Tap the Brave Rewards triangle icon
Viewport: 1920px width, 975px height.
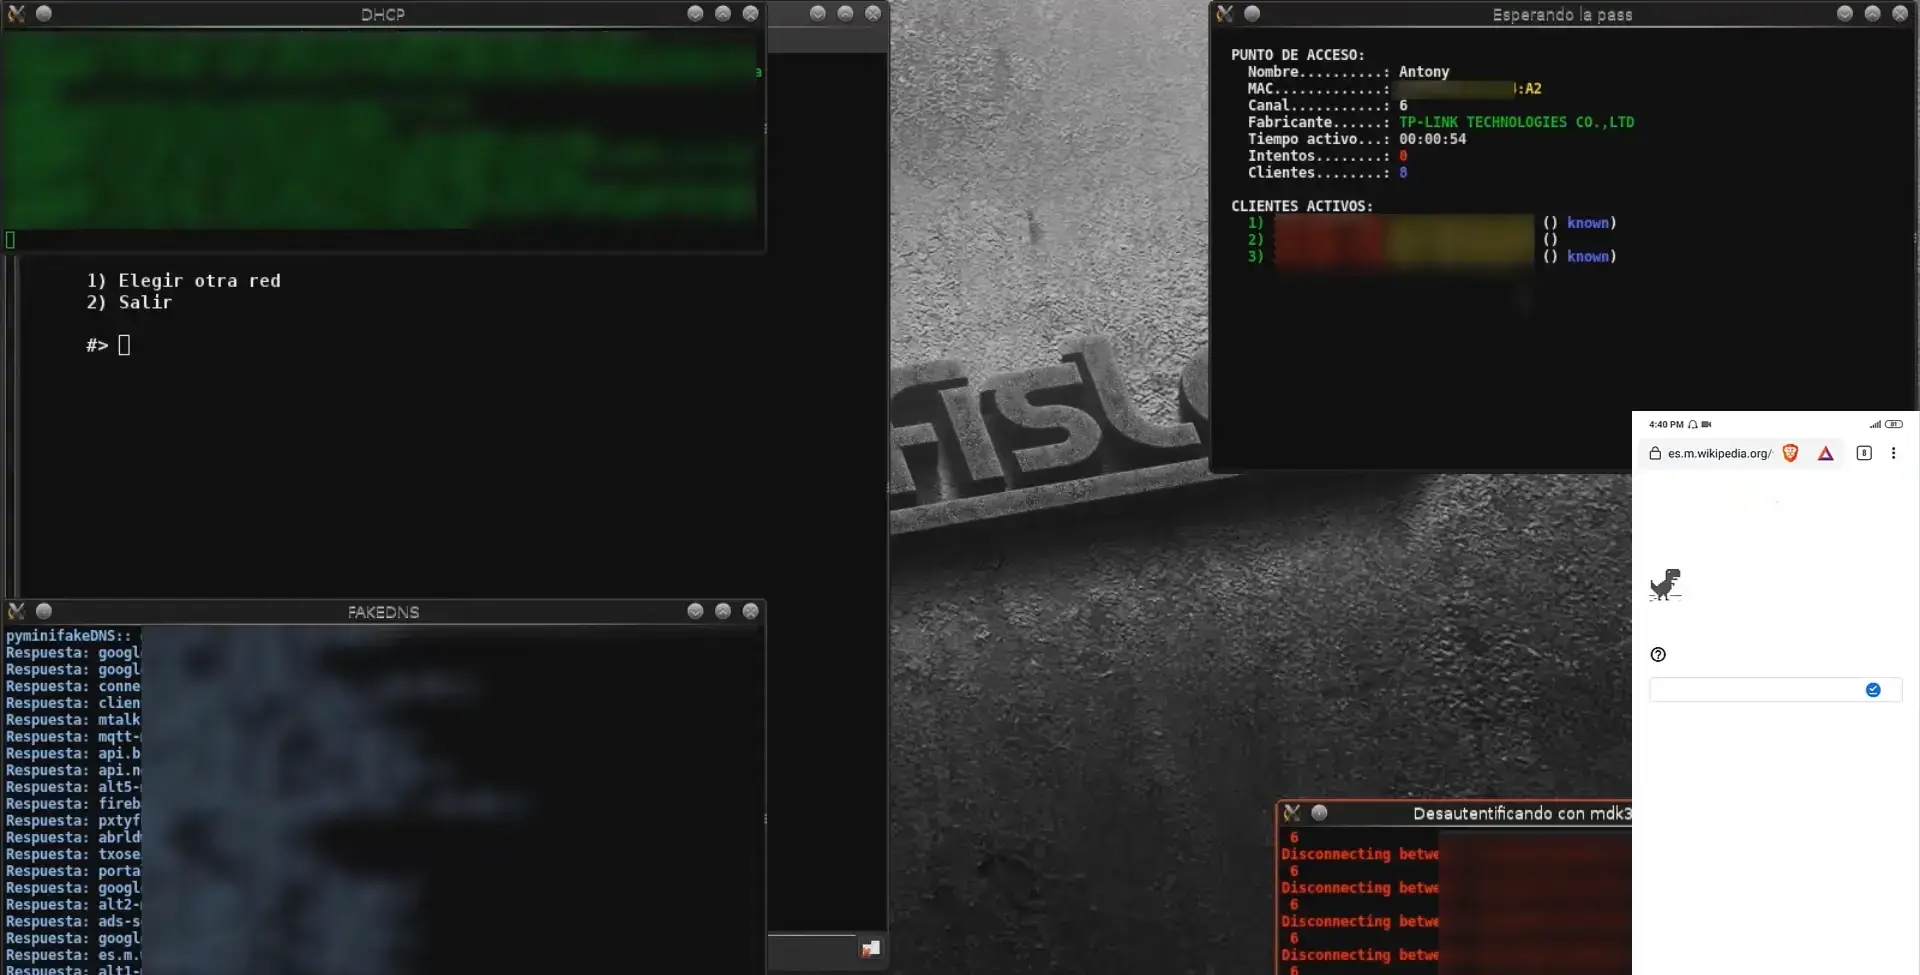click(x=1825, y=453)
